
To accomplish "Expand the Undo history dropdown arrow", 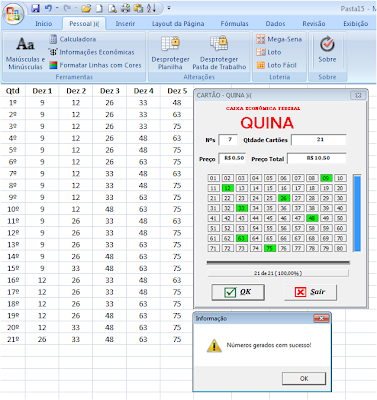I will (x=57, y=8).
